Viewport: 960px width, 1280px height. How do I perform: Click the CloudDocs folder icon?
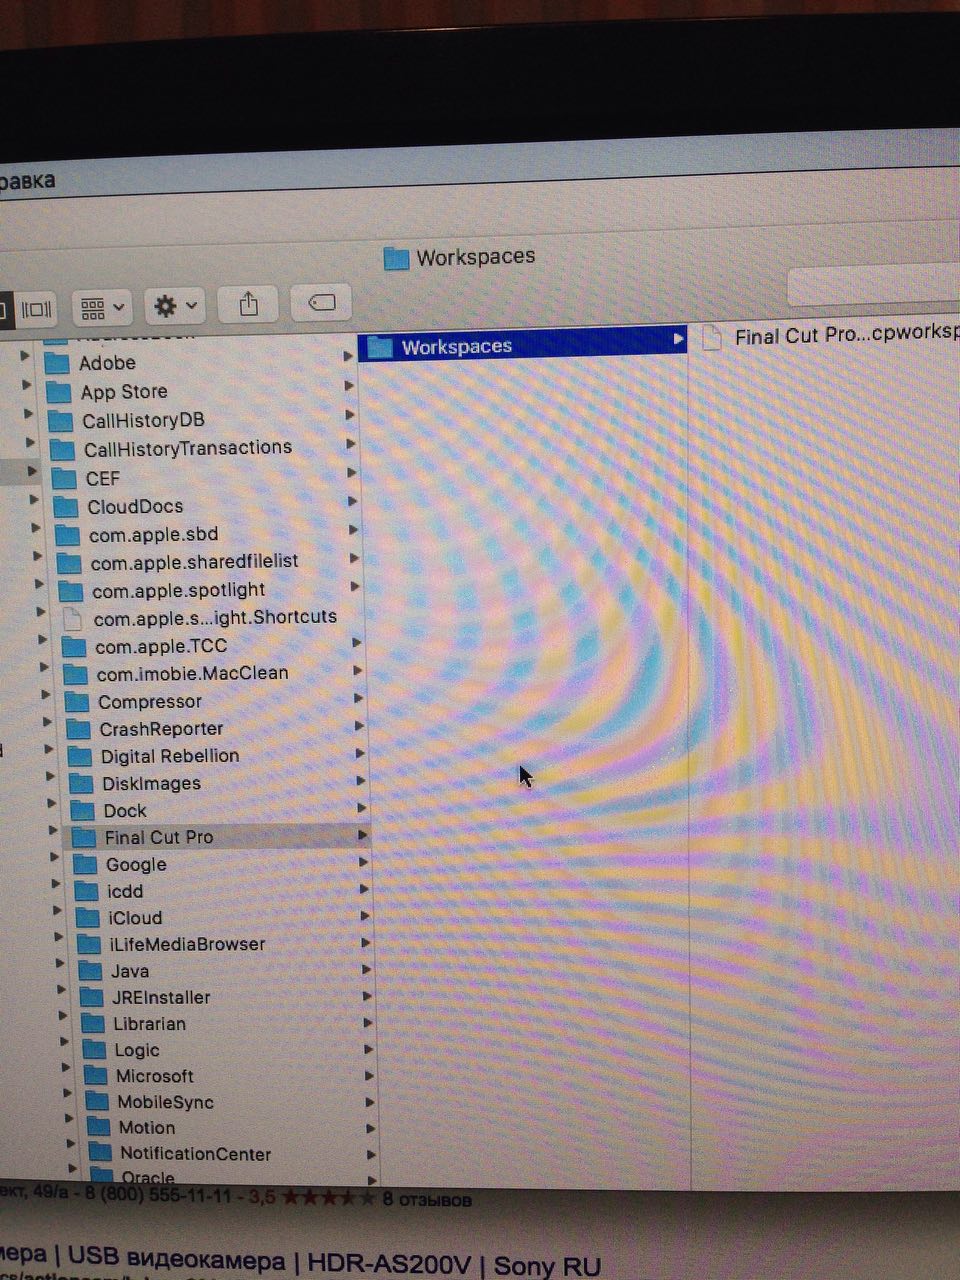pos(66,507)
